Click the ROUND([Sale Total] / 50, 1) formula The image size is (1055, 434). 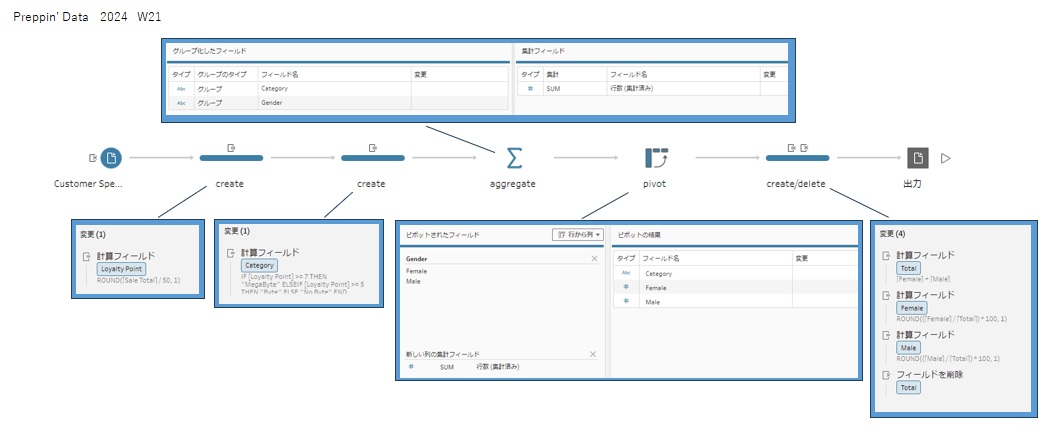click(139, 280)
